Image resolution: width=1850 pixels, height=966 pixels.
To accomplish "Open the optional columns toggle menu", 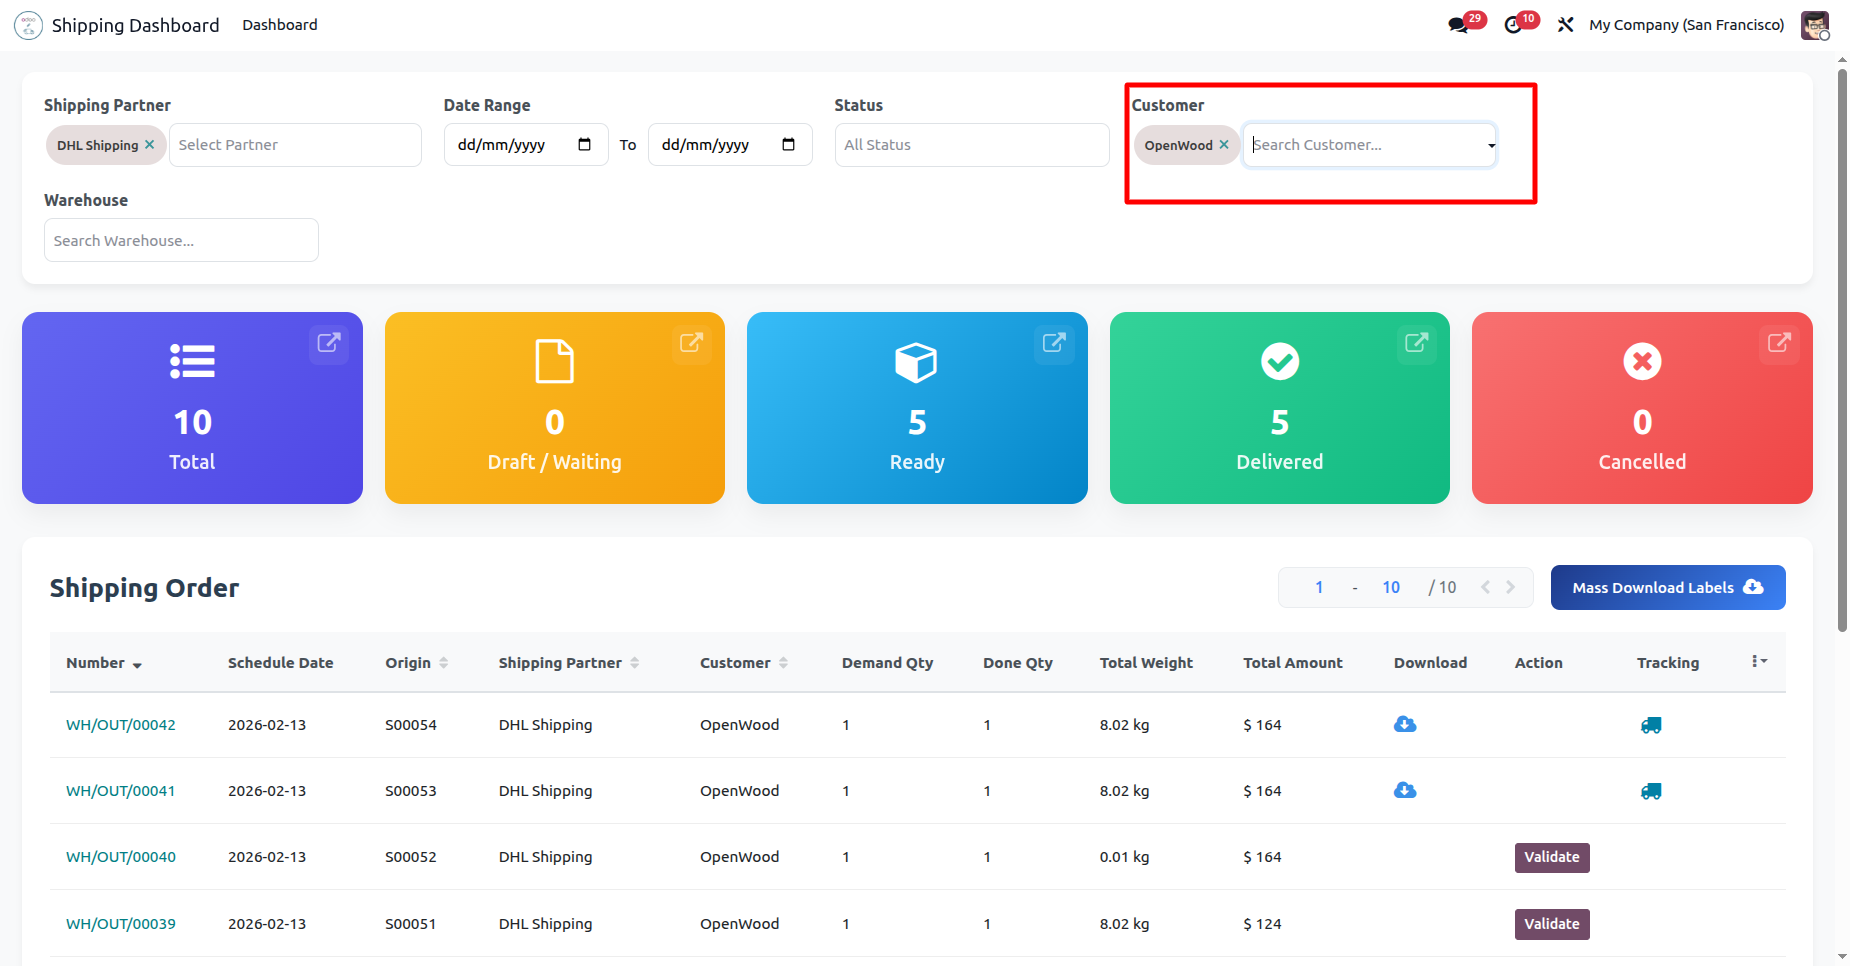I will pyautogui.click(x=1759, y=662).
